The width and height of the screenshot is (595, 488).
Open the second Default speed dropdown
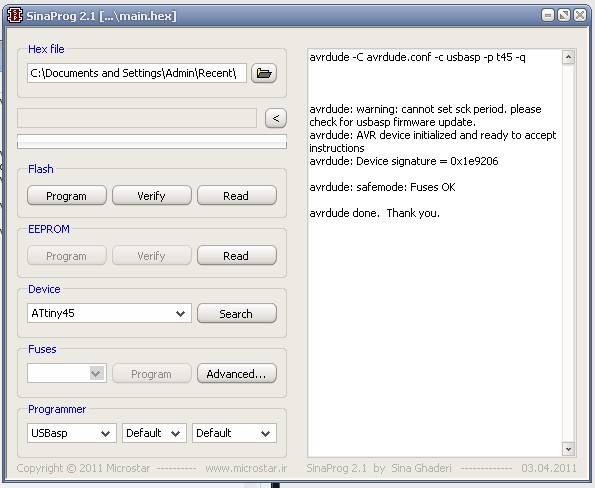[234, 433]
